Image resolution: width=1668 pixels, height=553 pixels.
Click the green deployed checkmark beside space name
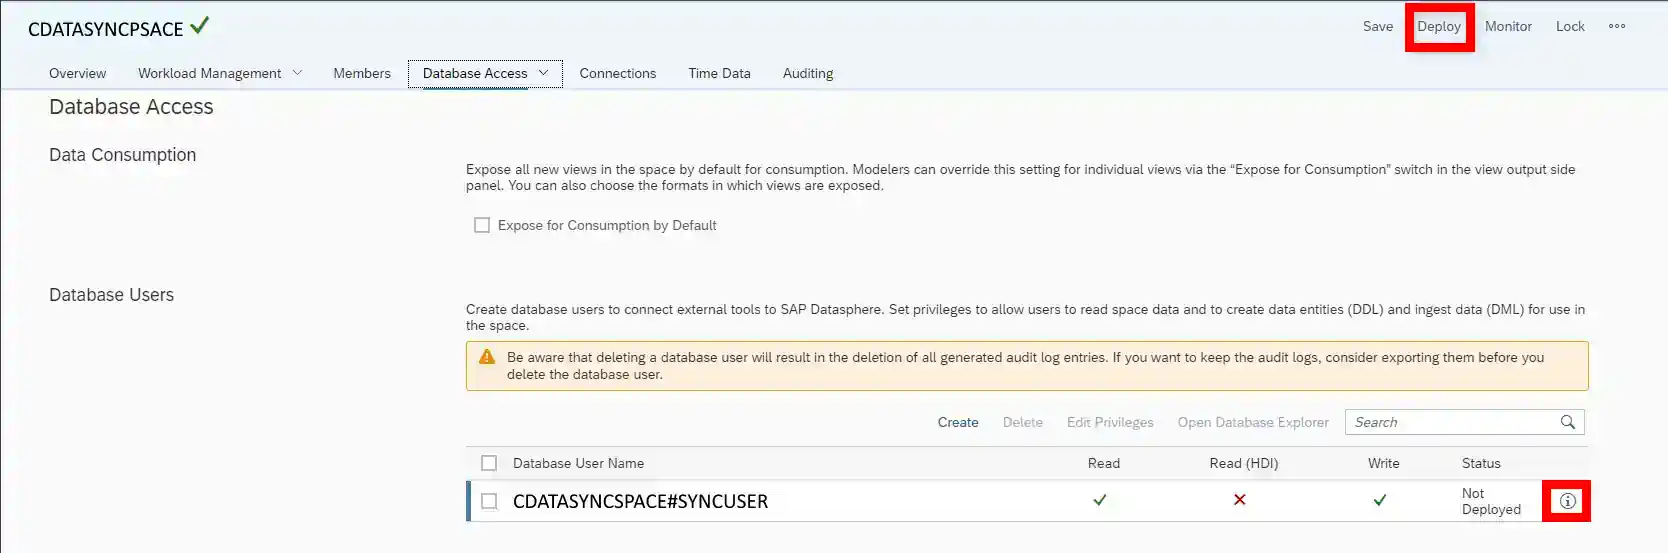(x=200, y=26)
